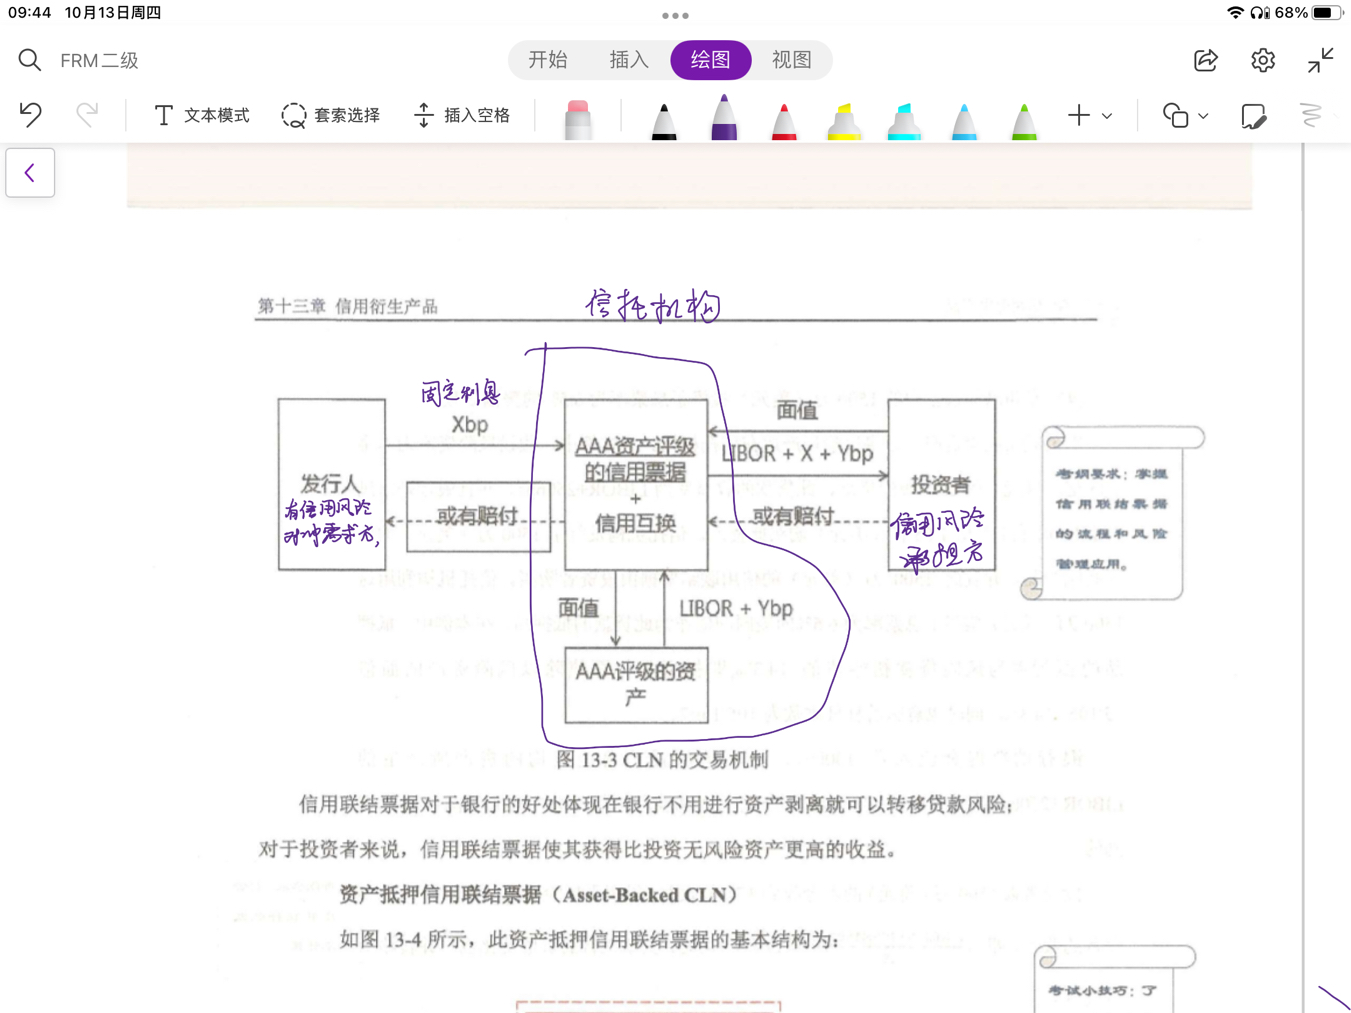Viewport: 1351px width, 1013px height.
Task: Click the redo arrow
Action: (x=87, y=115)
